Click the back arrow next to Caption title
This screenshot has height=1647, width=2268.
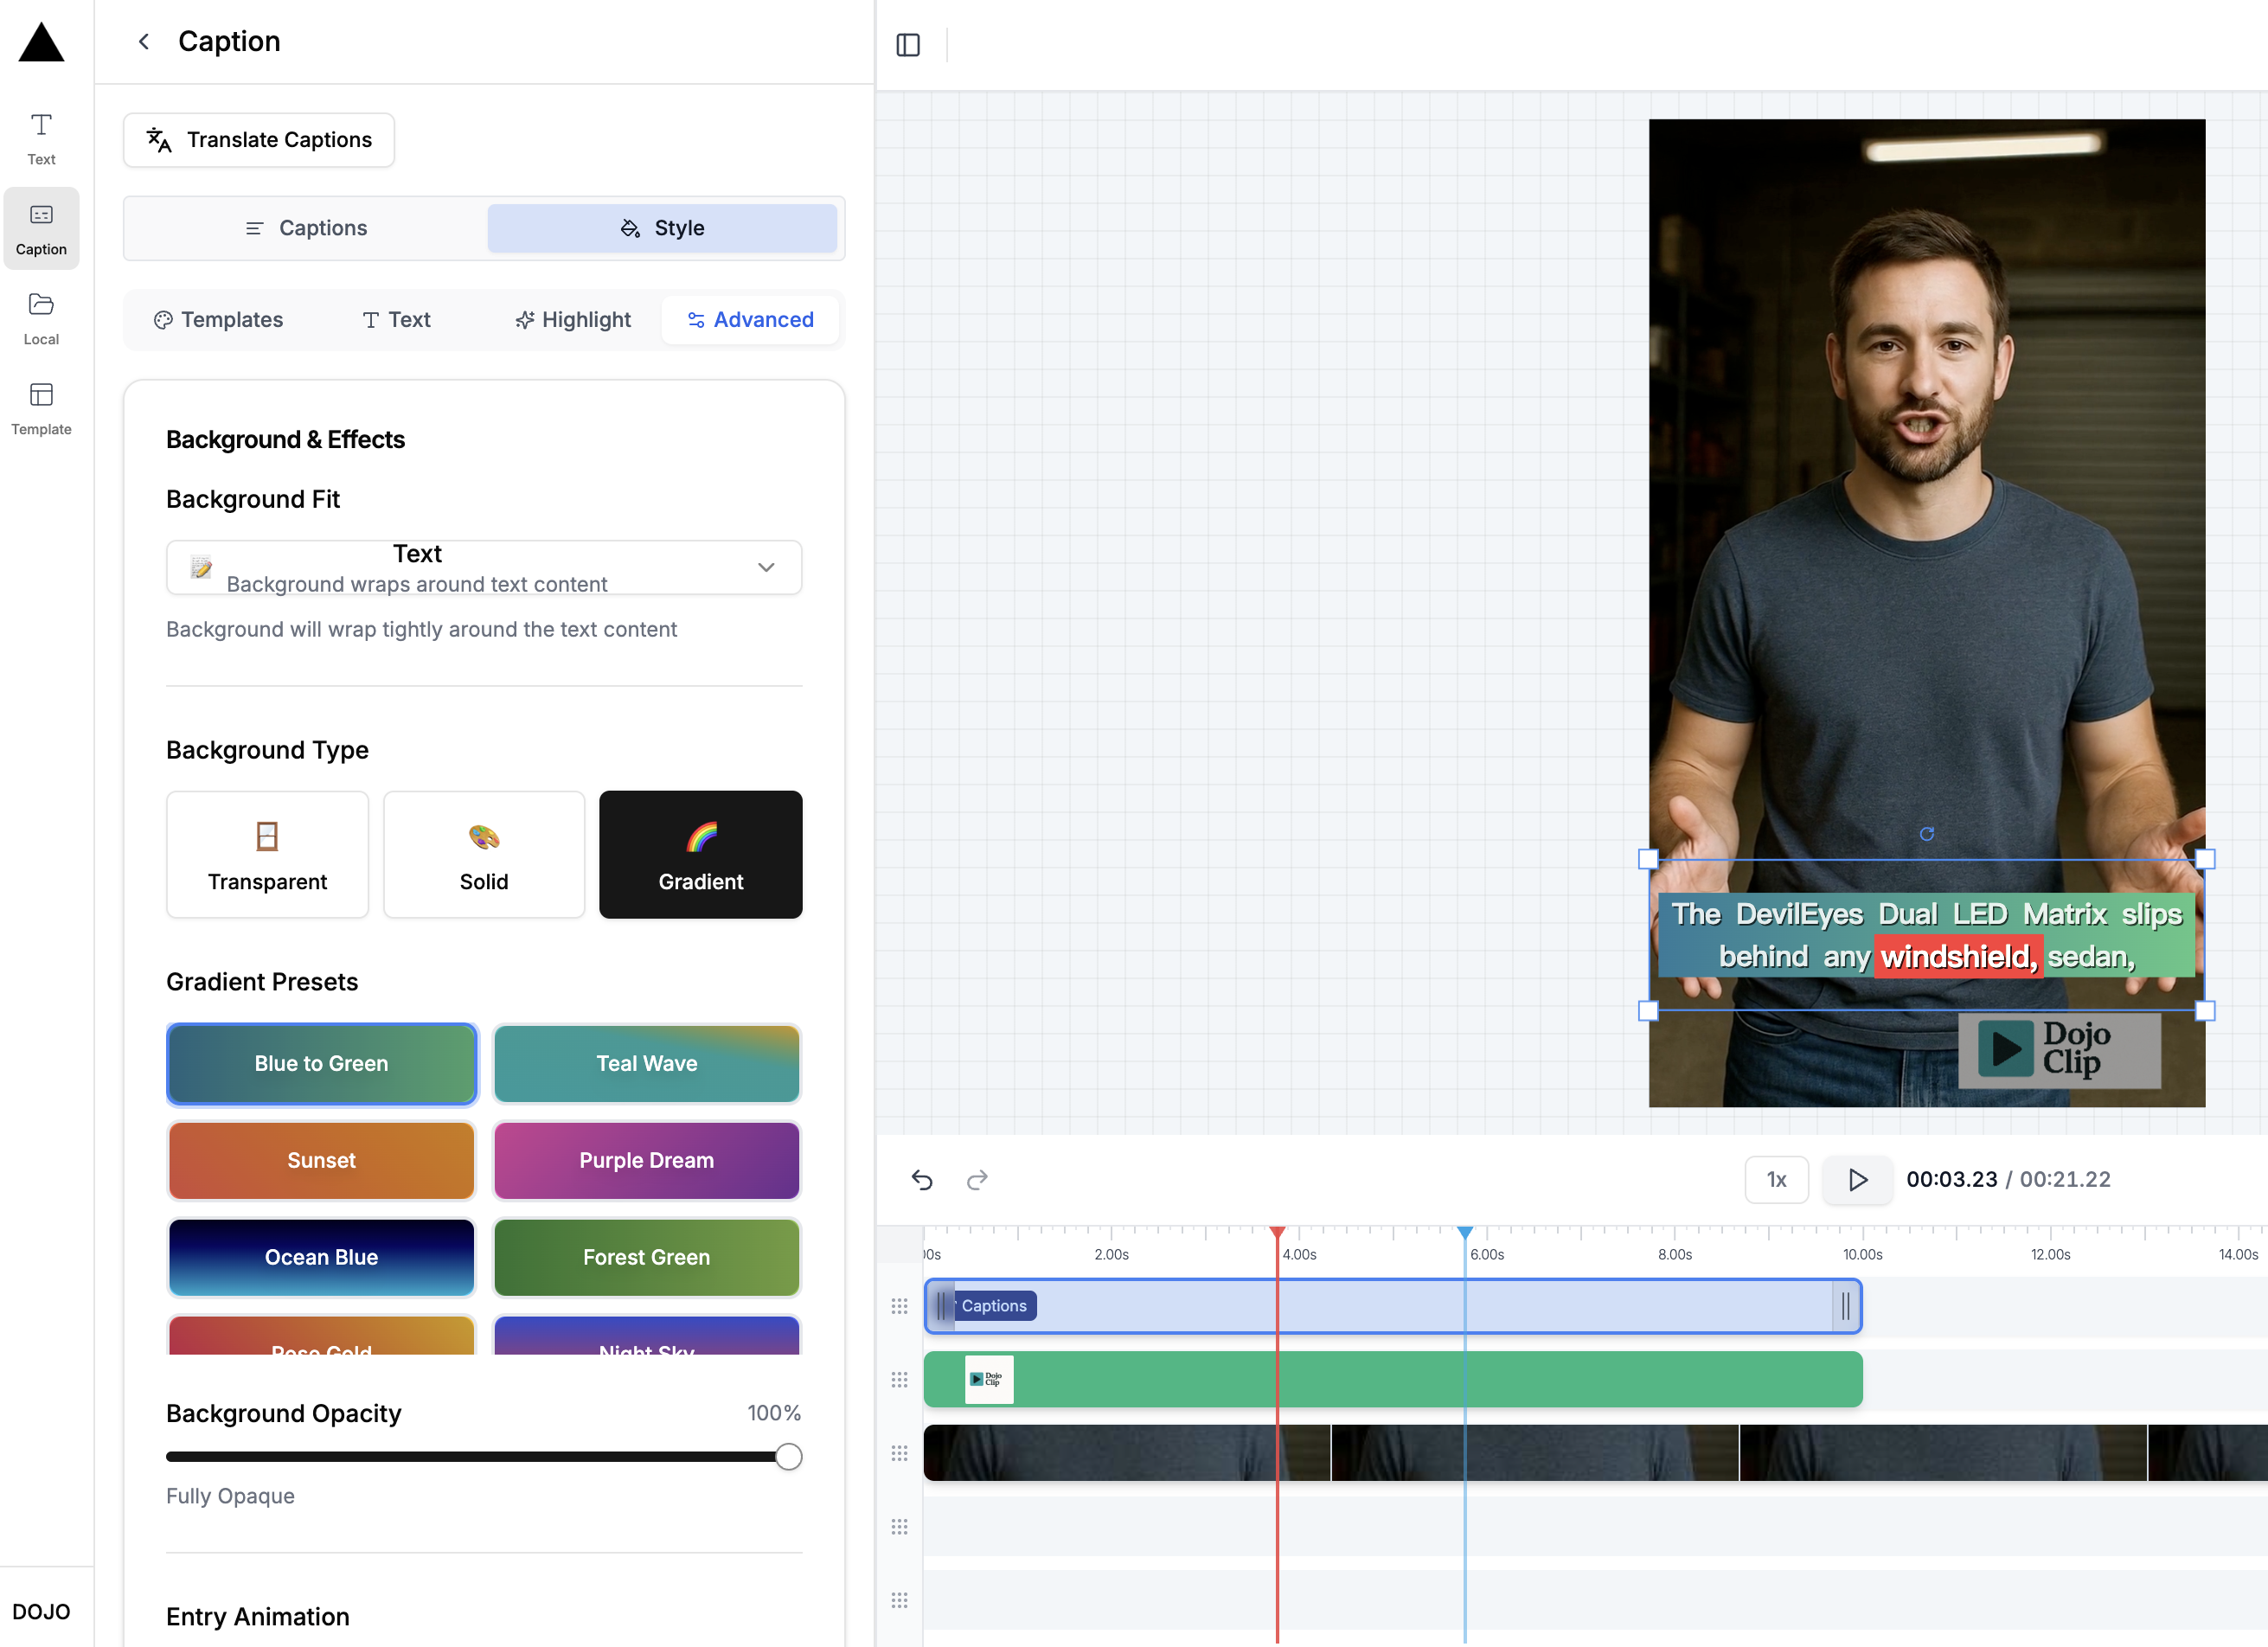(144, 41)
